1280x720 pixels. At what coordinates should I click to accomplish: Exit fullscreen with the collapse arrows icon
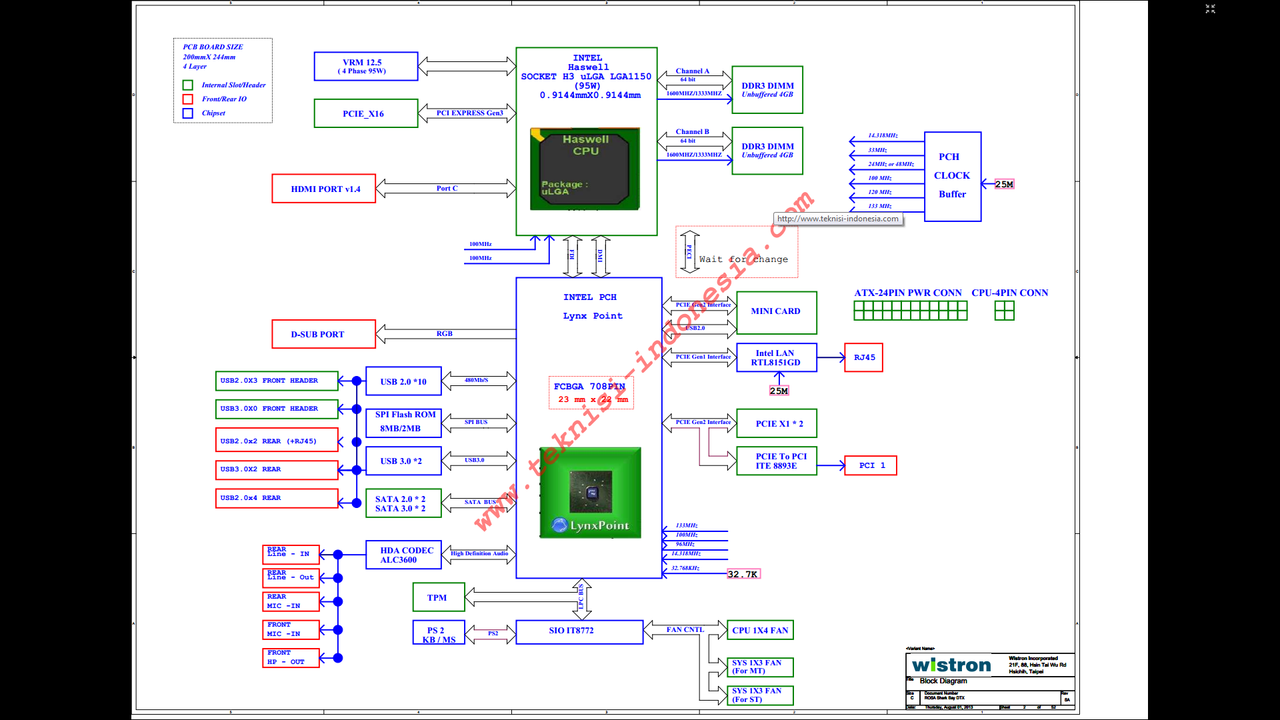pyautogui.click(x=1210, y=9)
